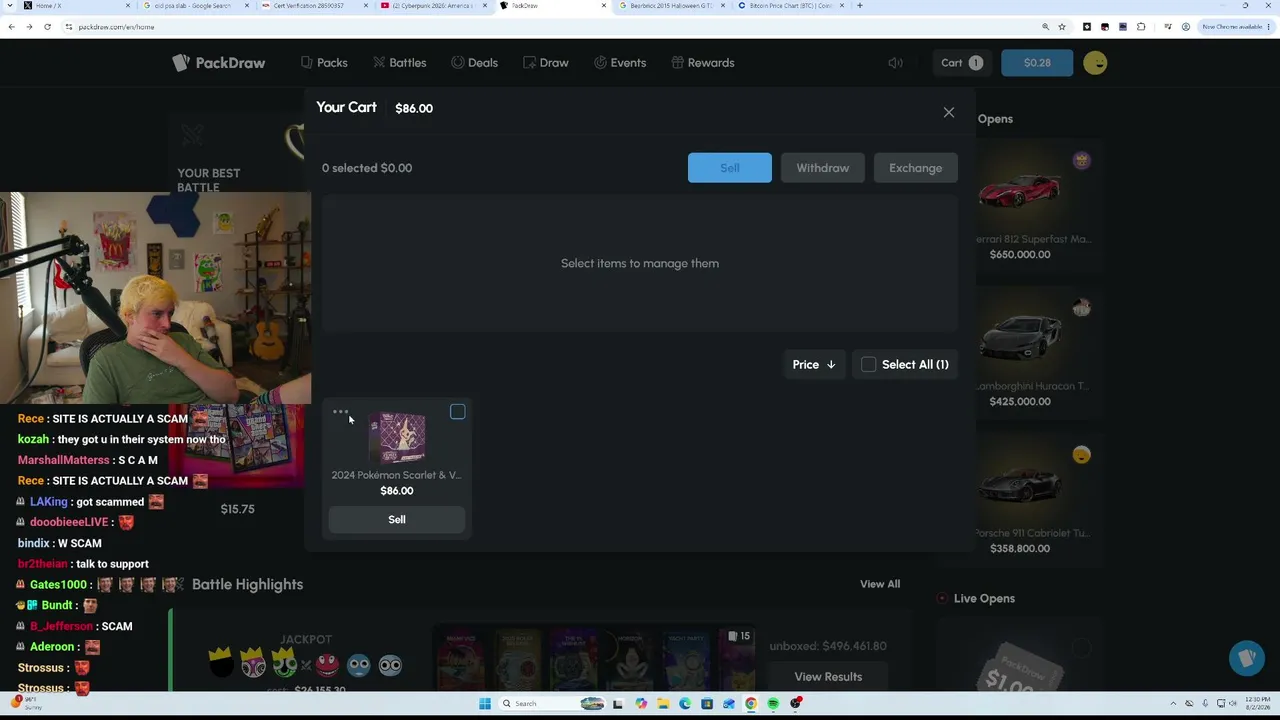1280x720 pixels.
Task: Check the Select All (1) checkbox
Action: [869, 365]
